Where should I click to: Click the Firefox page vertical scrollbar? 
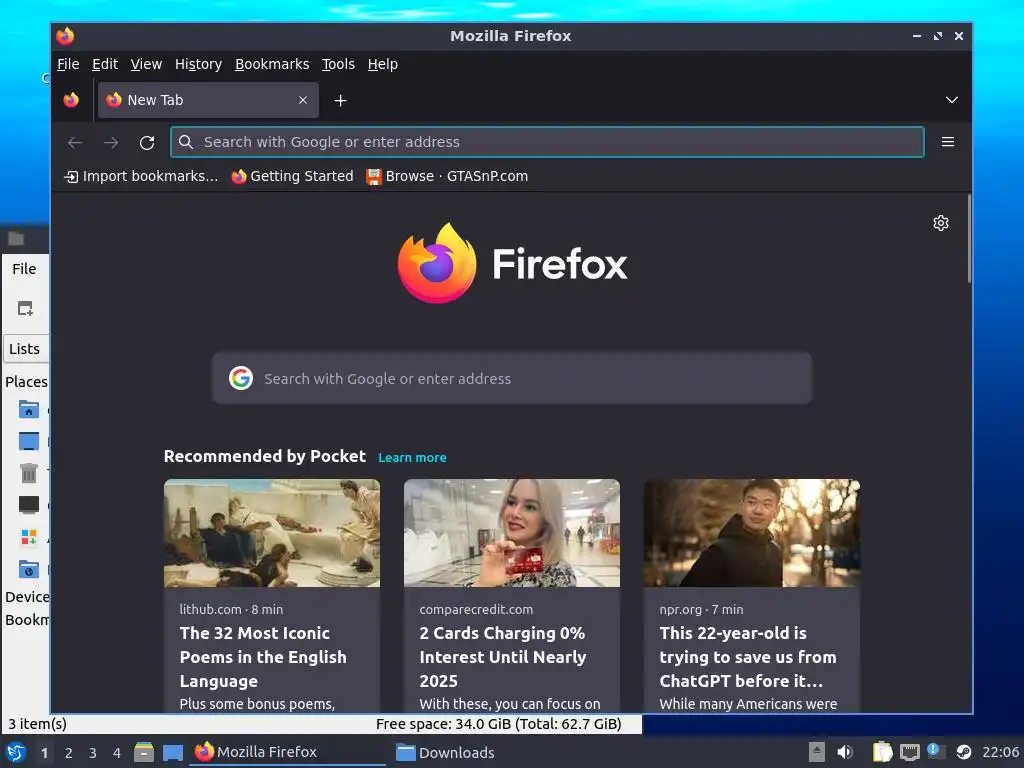969,238
